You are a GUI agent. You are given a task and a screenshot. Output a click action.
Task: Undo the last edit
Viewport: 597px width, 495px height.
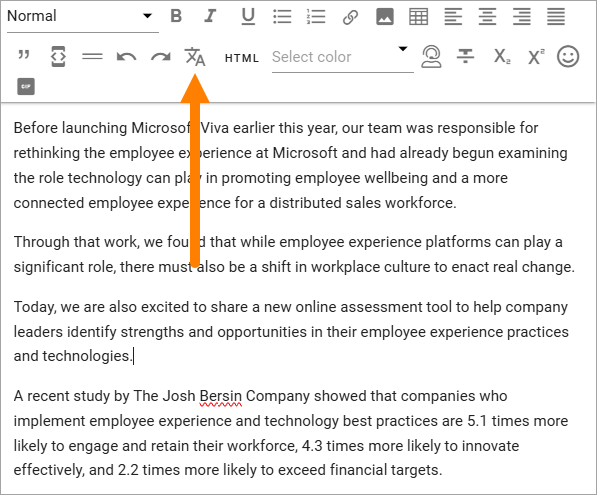[x=126, y=57]
